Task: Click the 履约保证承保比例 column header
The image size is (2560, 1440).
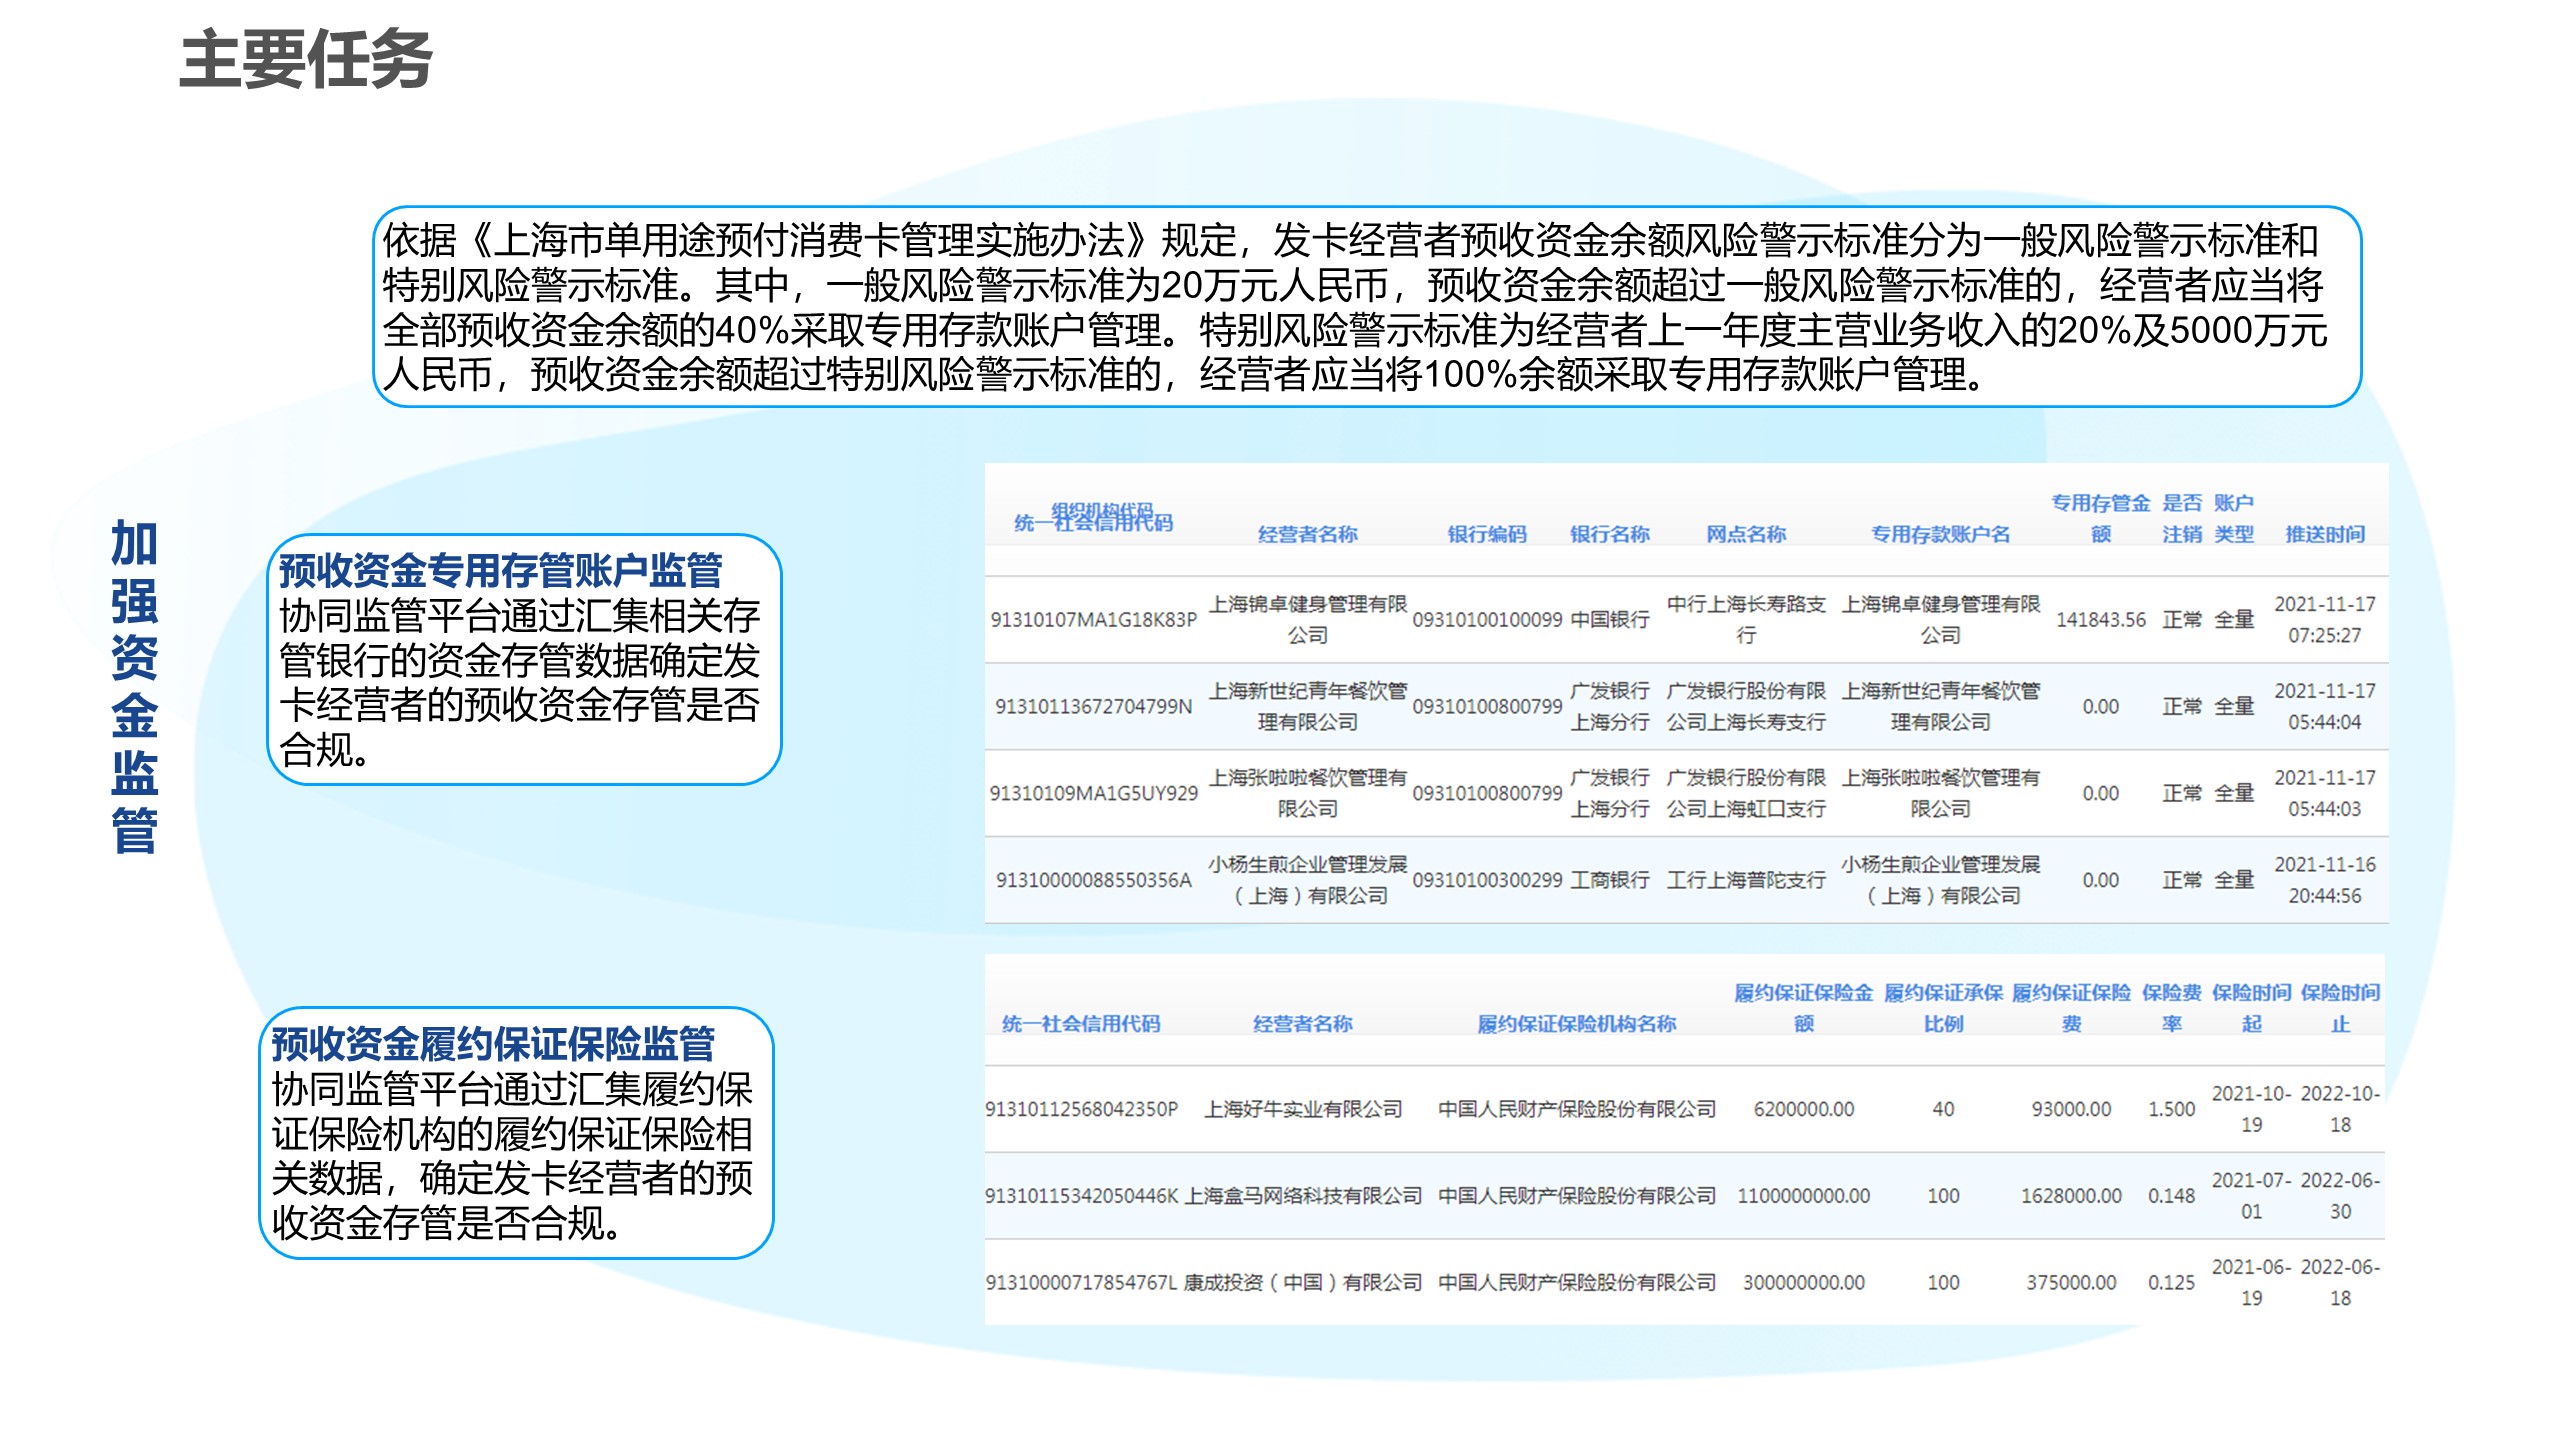Action: point(1943,1008)
